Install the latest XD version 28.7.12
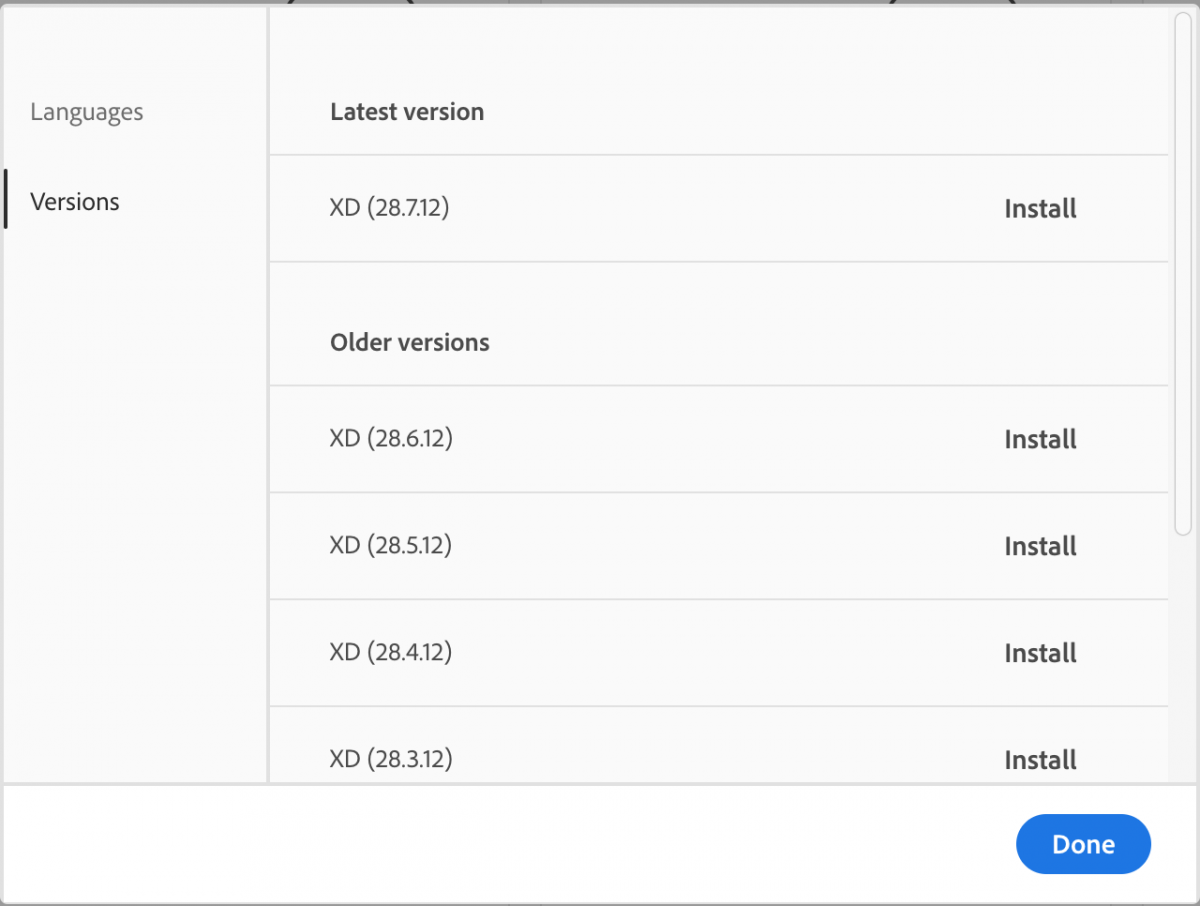This screenshot has height=906, width=1200. [1040, 209]
